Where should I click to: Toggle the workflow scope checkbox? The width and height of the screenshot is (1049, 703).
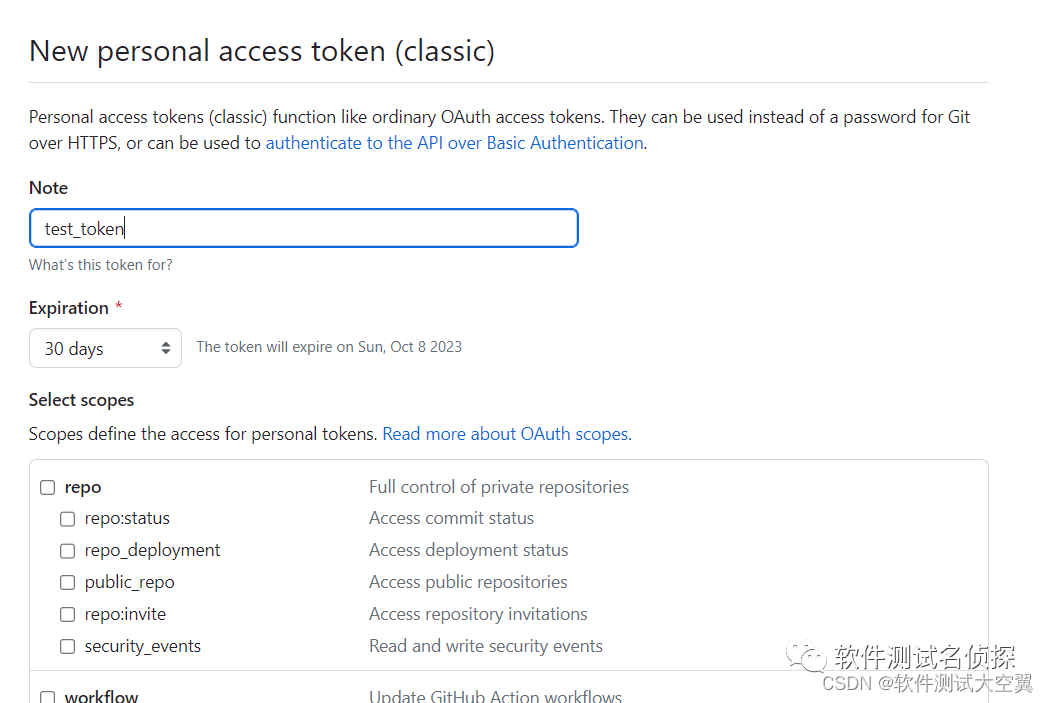pos(47,697)
